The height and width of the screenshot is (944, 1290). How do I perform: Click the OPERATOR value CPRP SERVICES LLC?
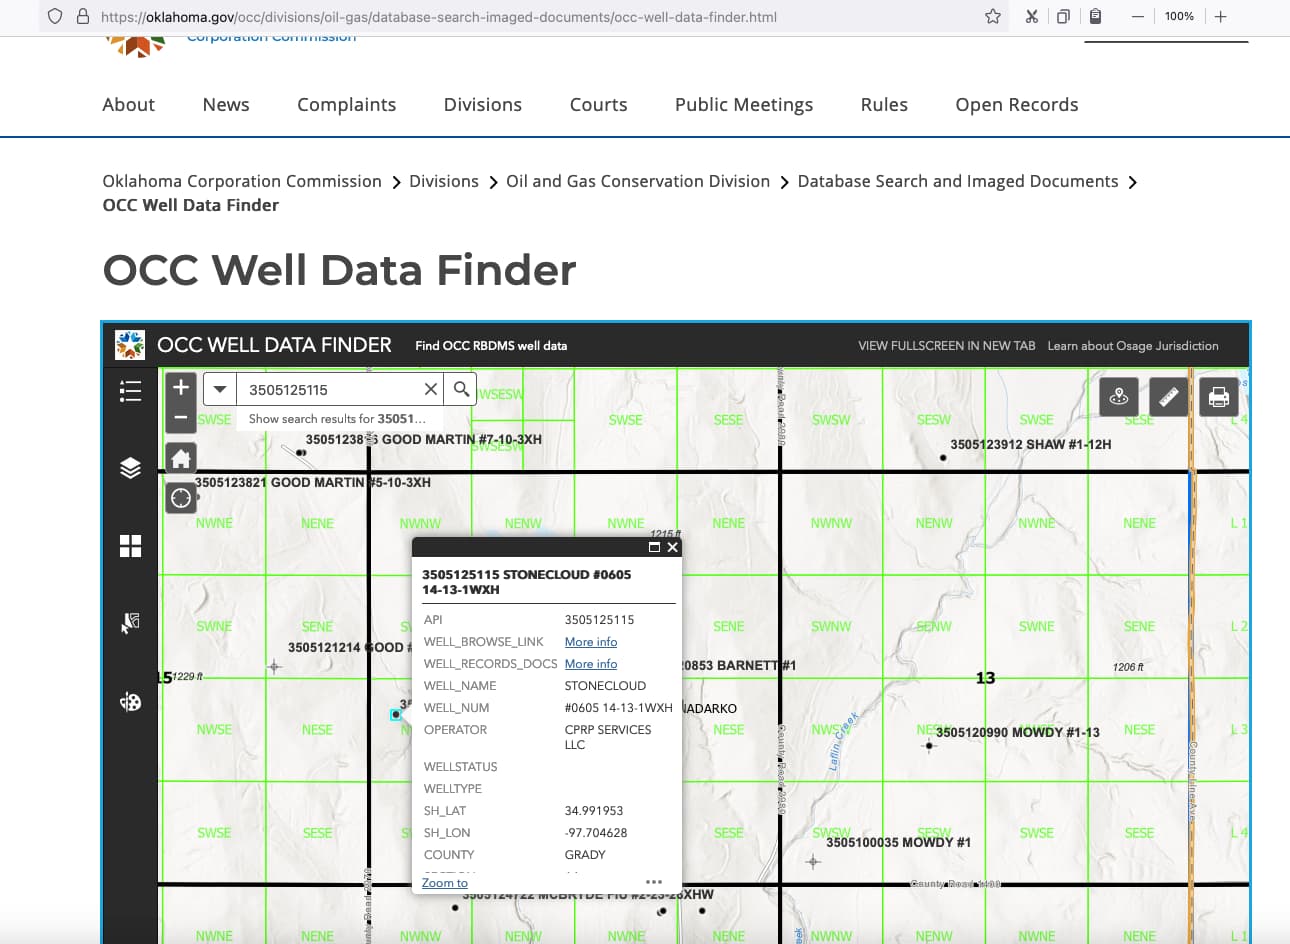(608, 737)
